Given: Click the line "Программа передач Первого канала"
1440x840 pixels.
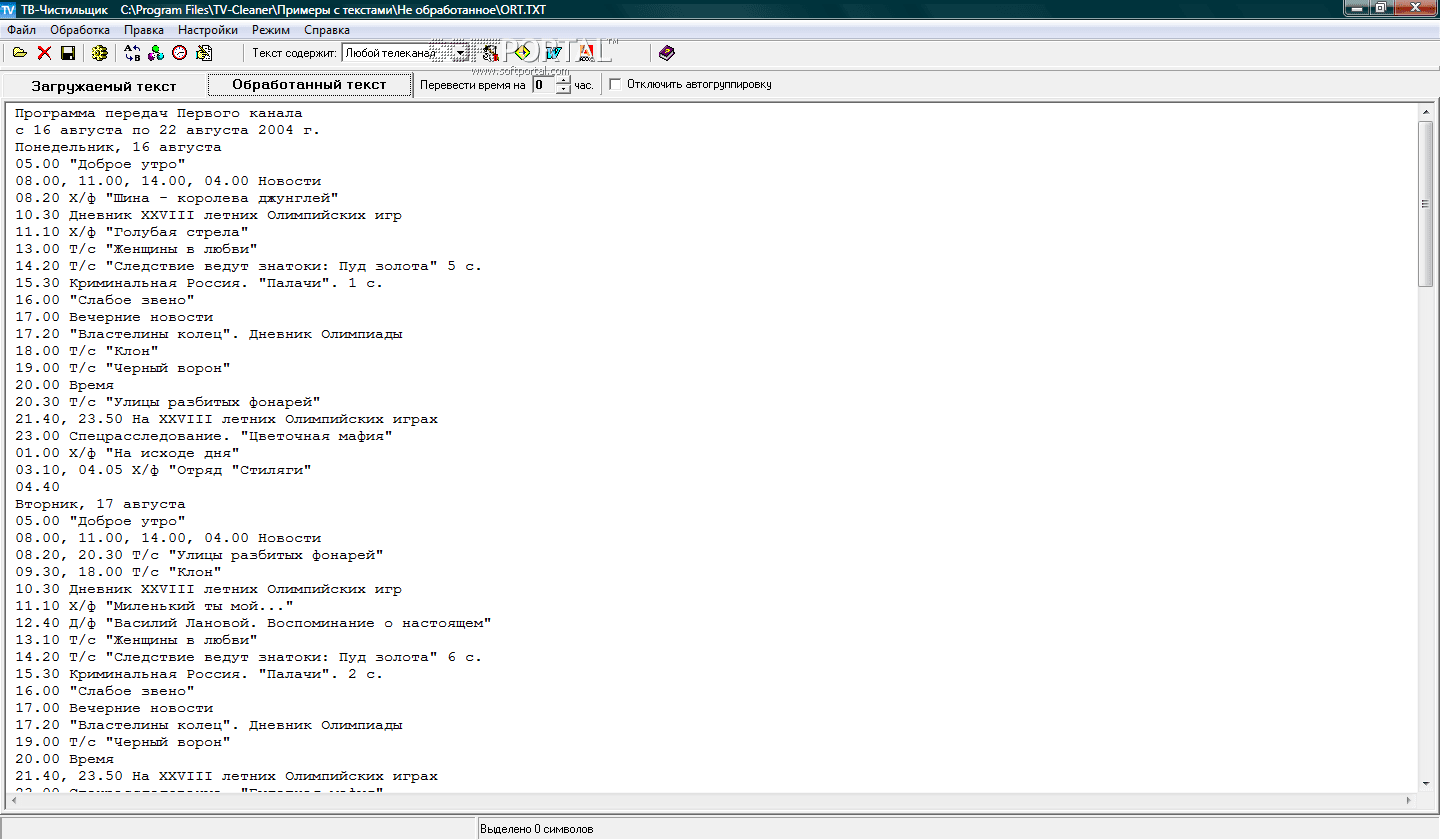Looking at the screenshot, I should point(159,113).
